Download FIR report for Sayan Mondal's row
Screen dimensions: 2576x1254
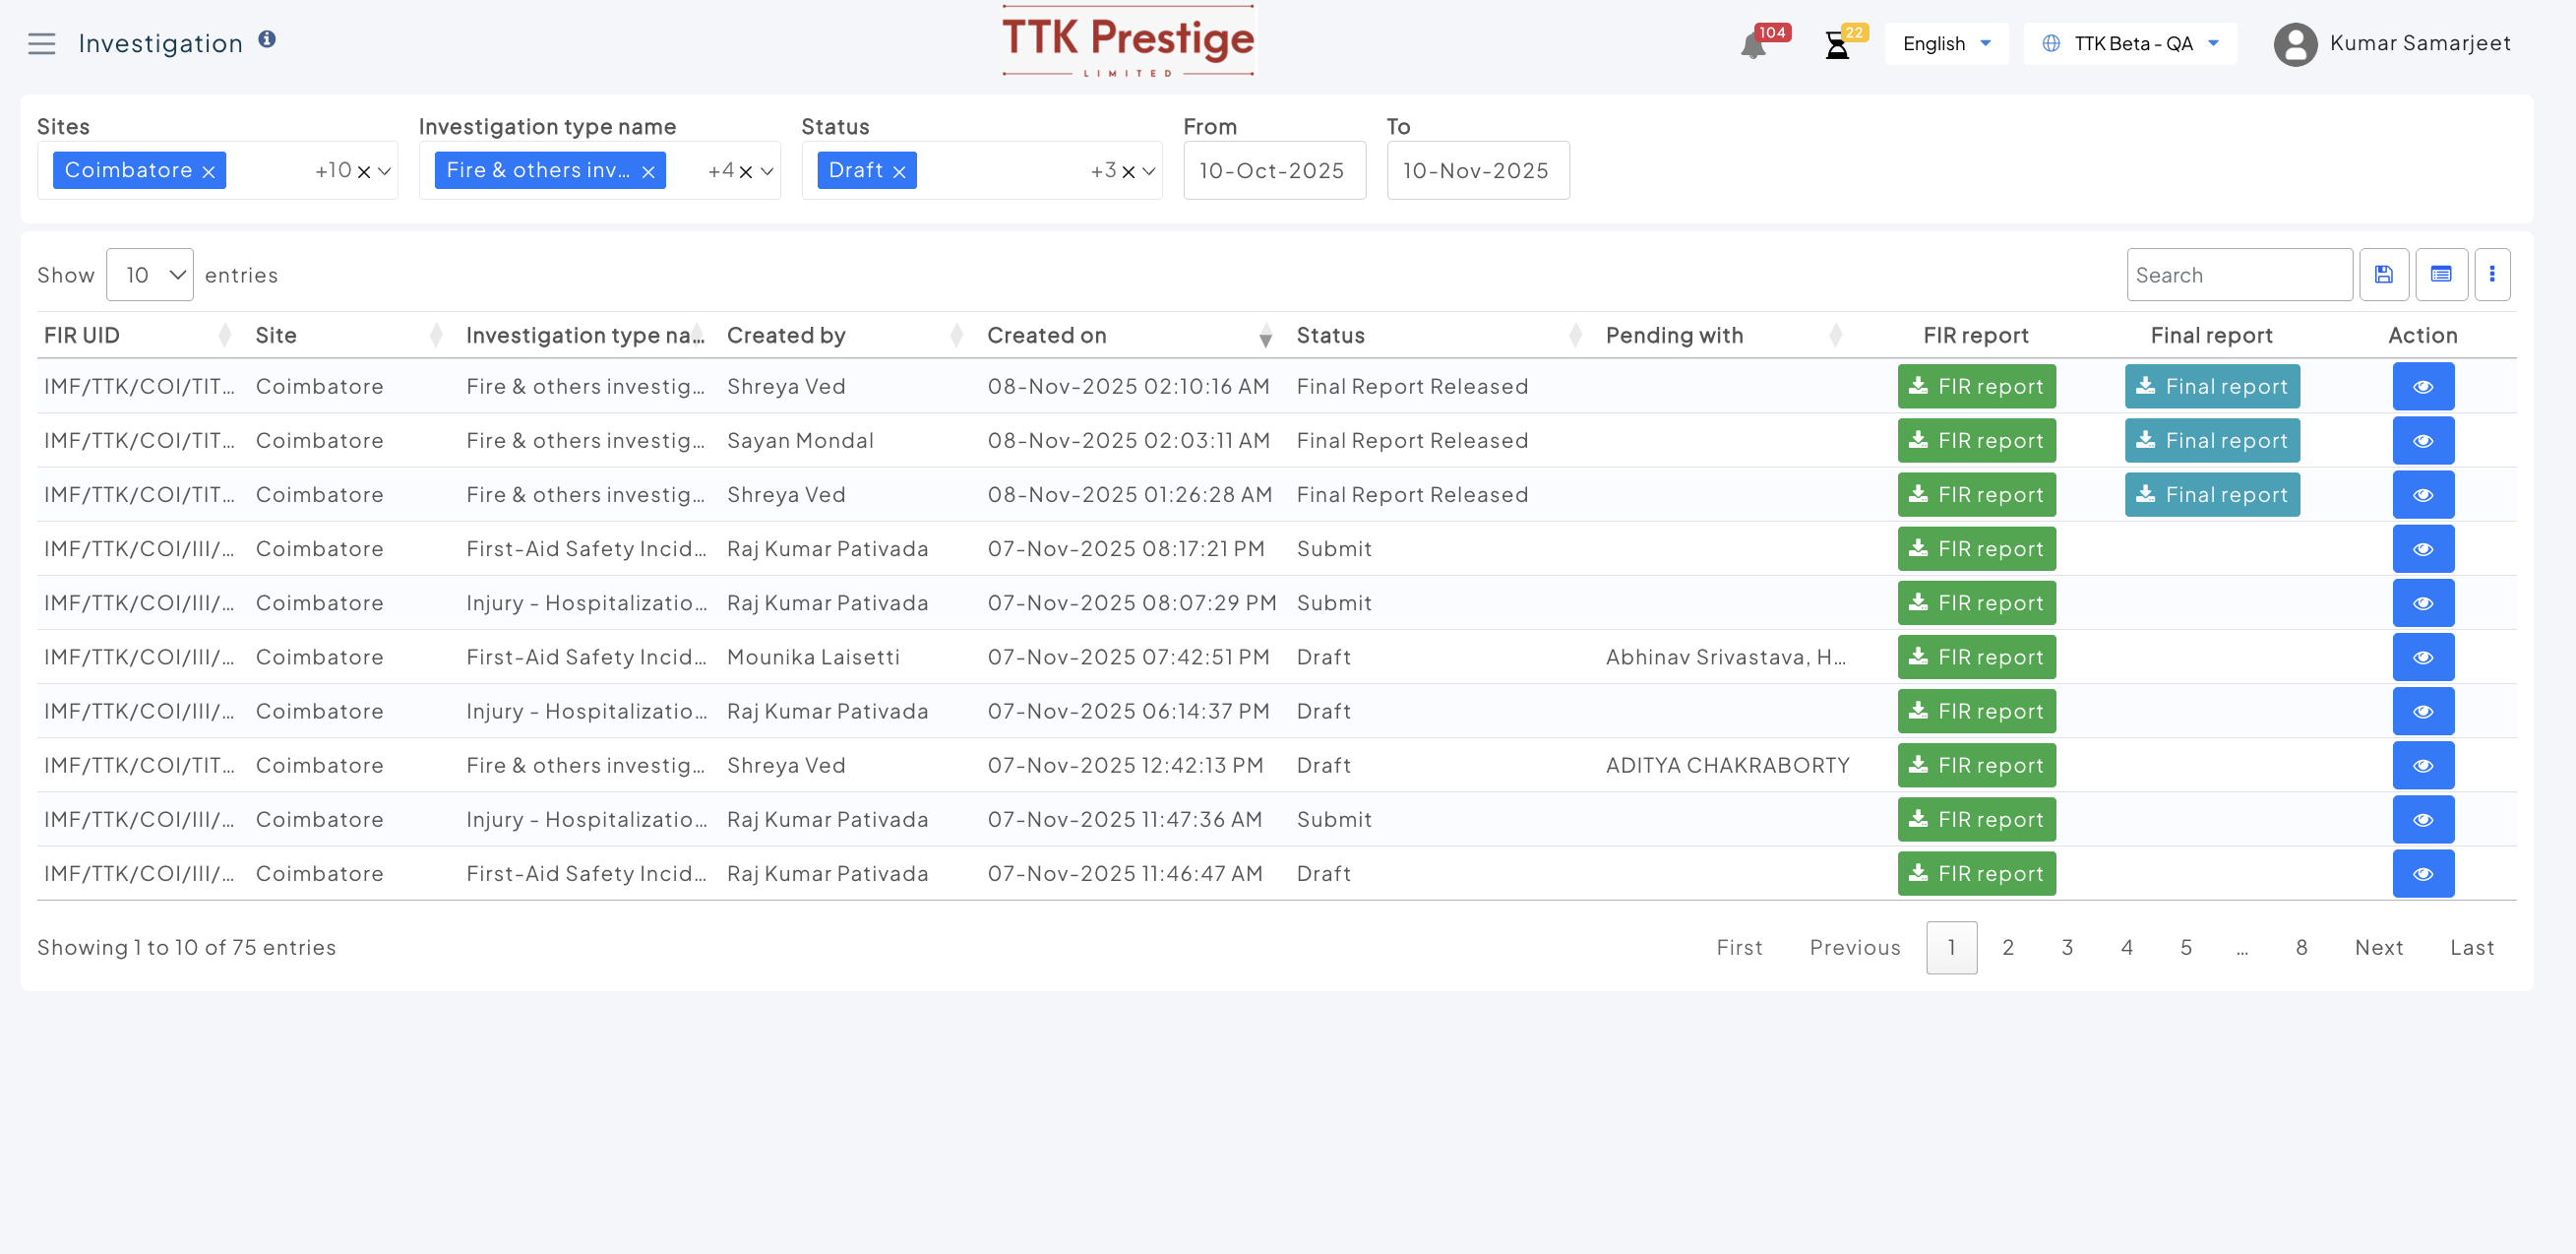coord(1976,441)
